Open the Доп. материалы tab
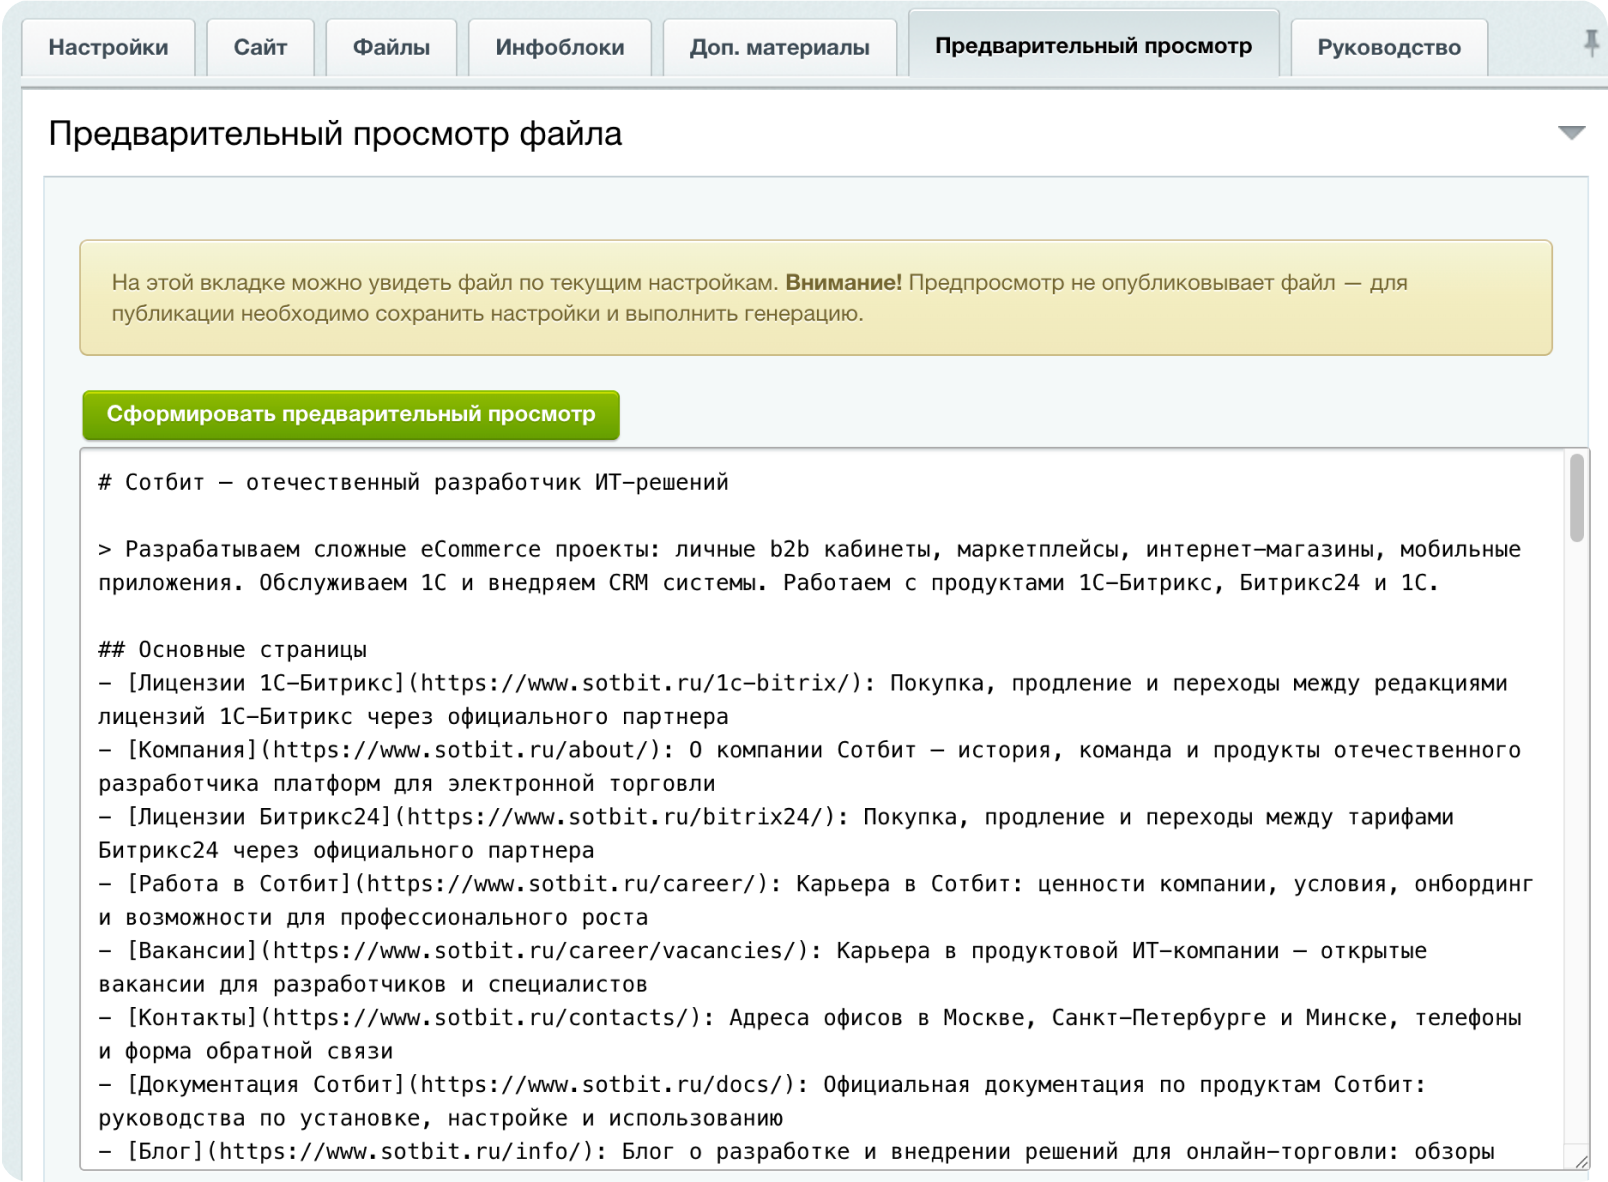This screenshot has width=1608, height=1182. 783,46
